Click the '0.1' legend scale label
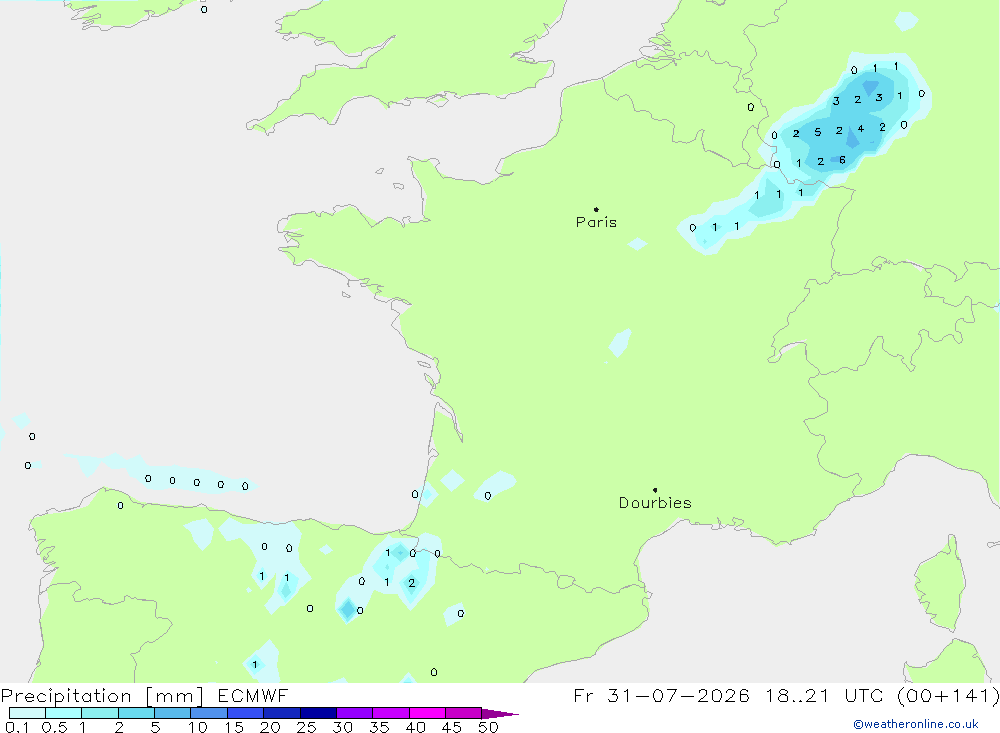 point(17,727)
